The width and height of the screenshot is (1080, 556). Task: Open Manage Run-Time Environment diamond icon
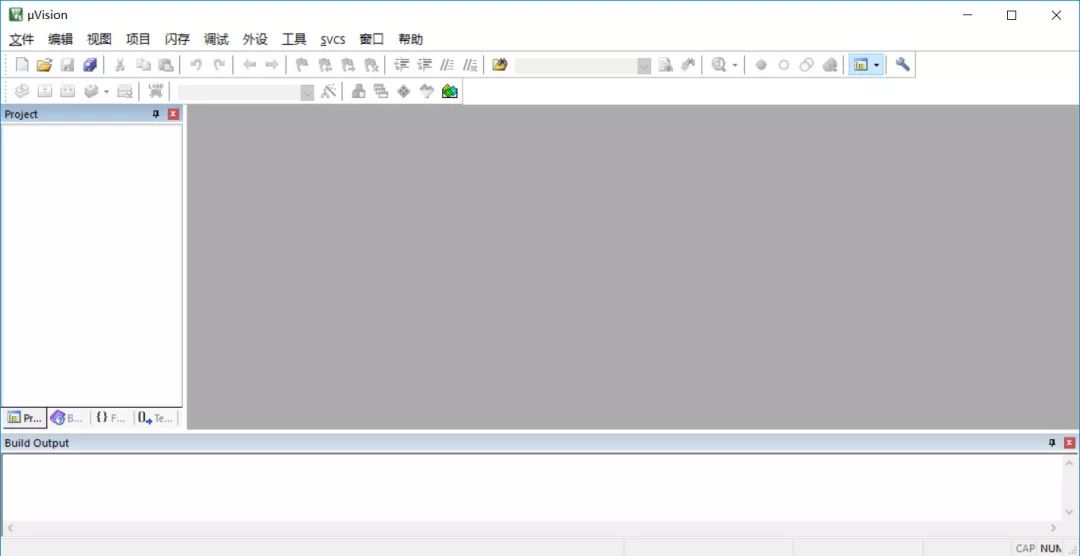[404, 91]
